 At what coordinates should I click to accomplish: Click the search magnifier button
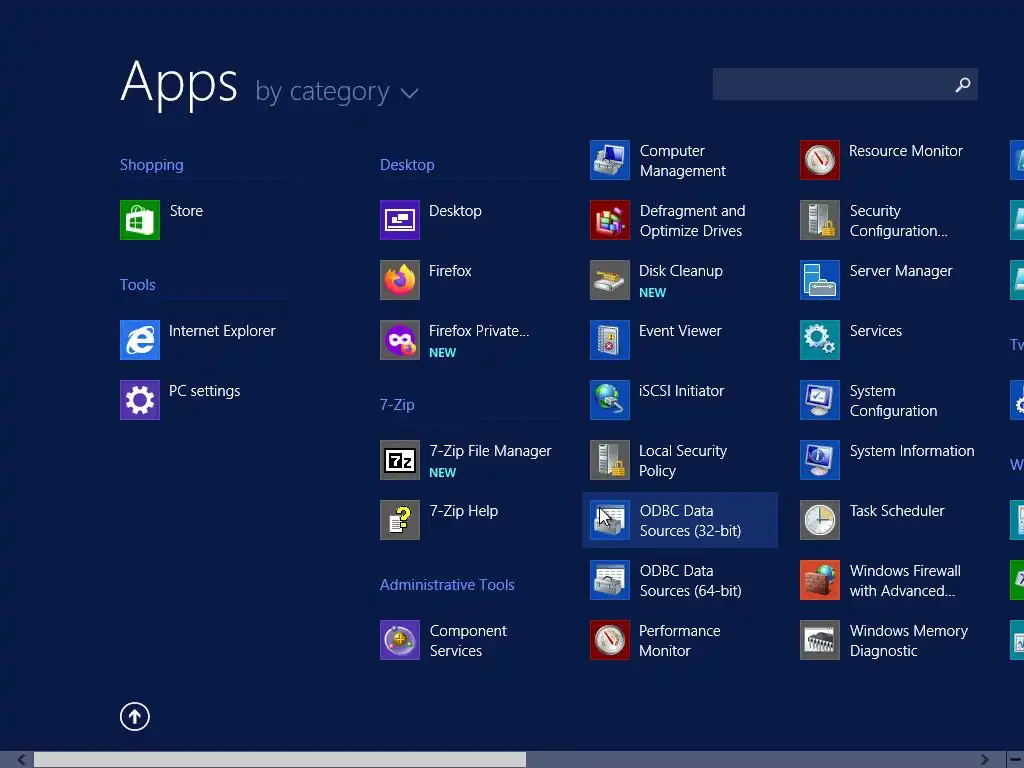[963, 84]
